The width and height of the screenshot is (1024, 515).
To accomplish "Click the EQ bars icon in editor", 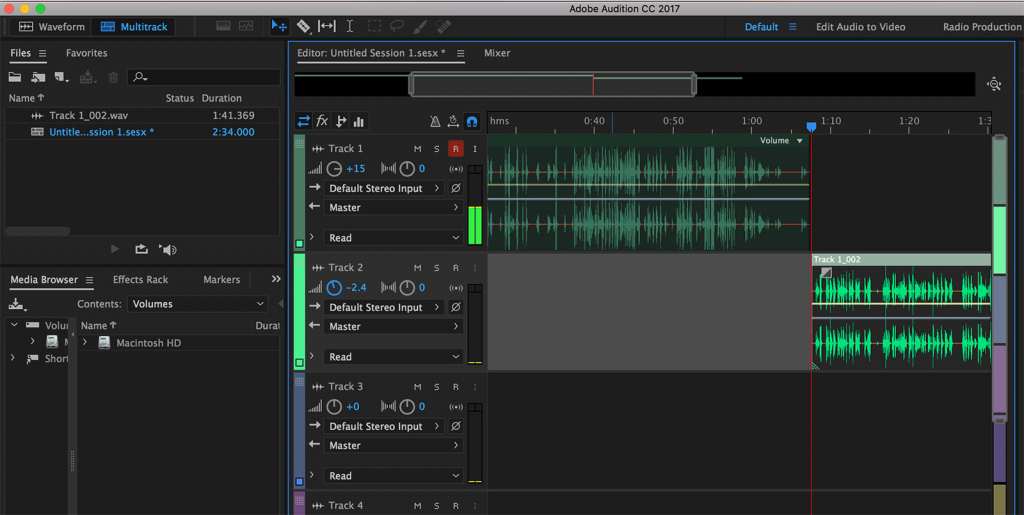I will click(x=359, y=122).
